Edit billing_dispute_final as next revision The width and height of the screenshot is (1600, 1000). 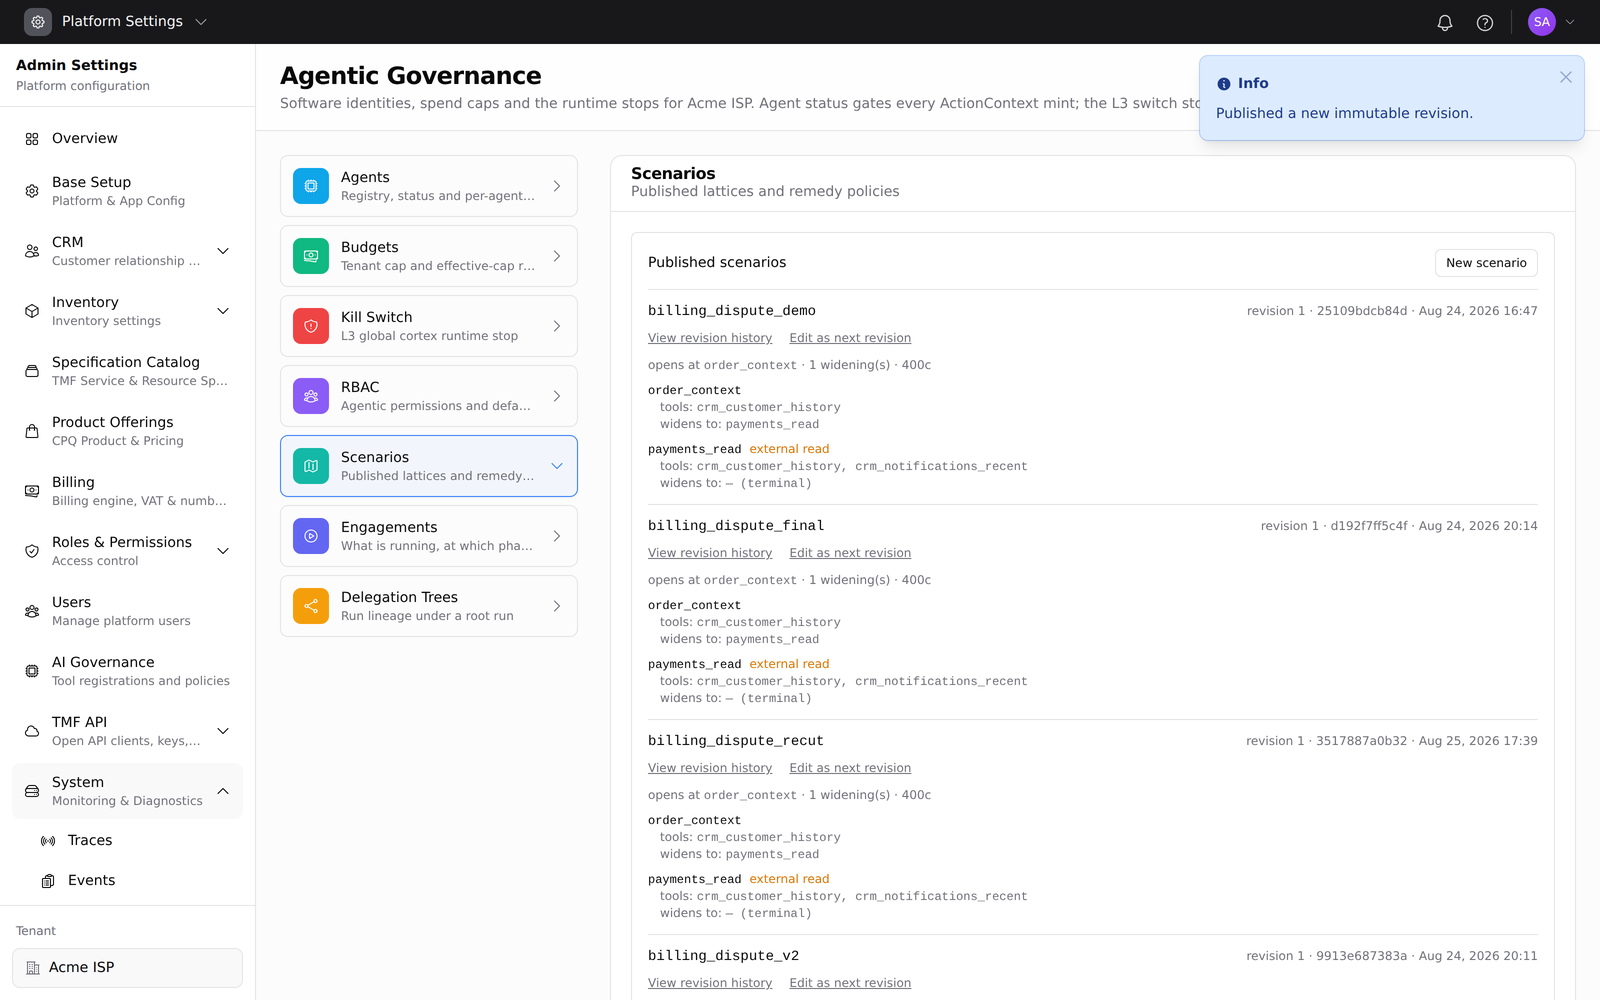coord(850,553)
